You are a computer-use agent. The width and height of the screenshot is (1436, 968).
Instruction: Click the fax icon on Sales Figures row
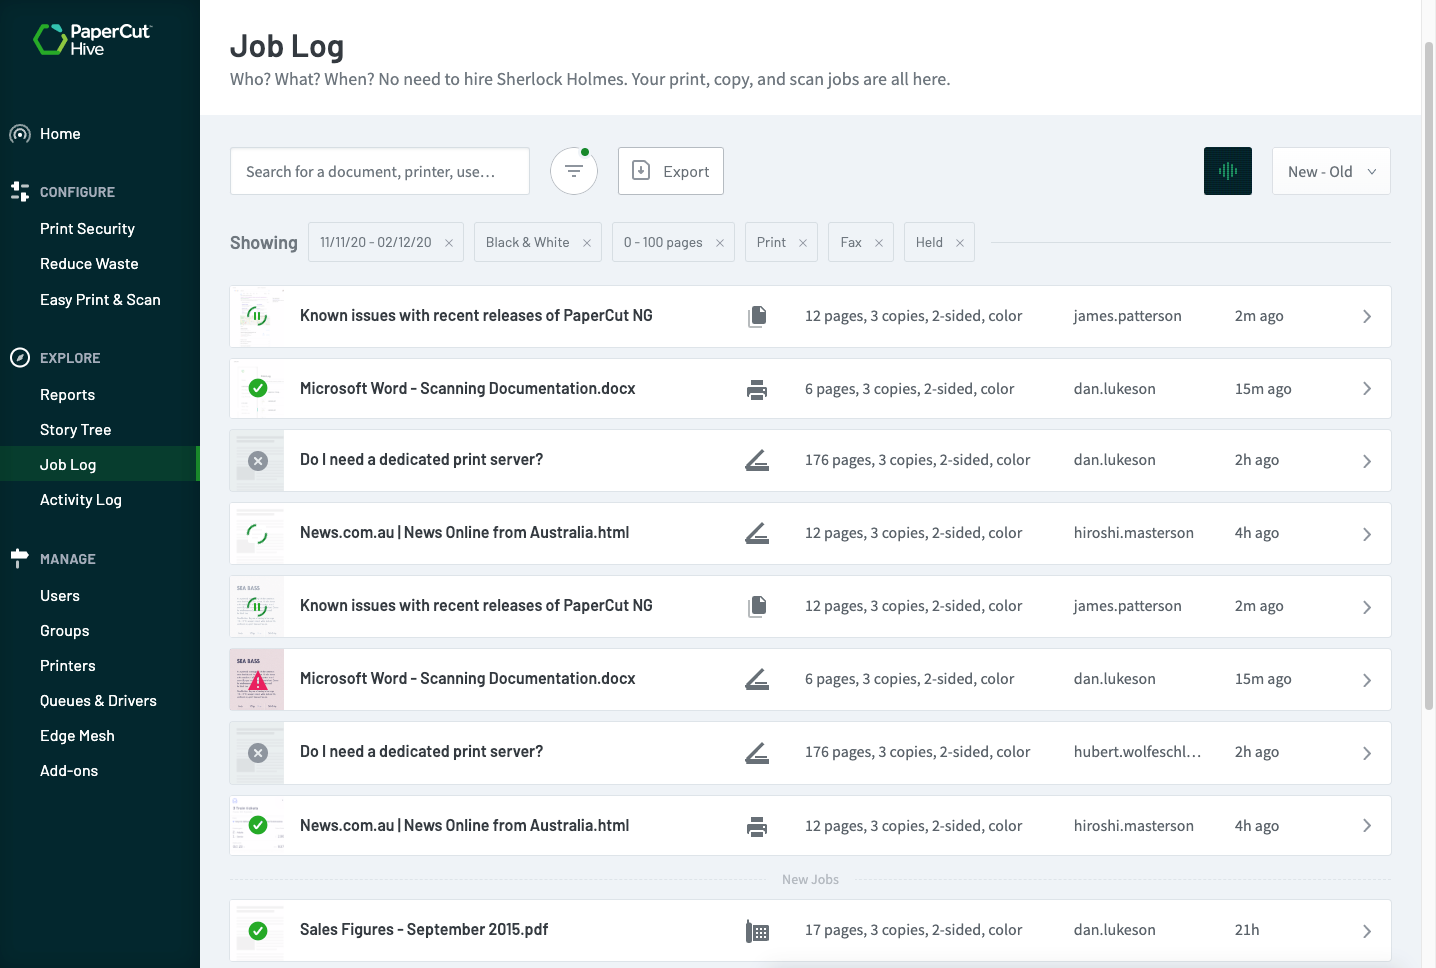click(757, 931)
